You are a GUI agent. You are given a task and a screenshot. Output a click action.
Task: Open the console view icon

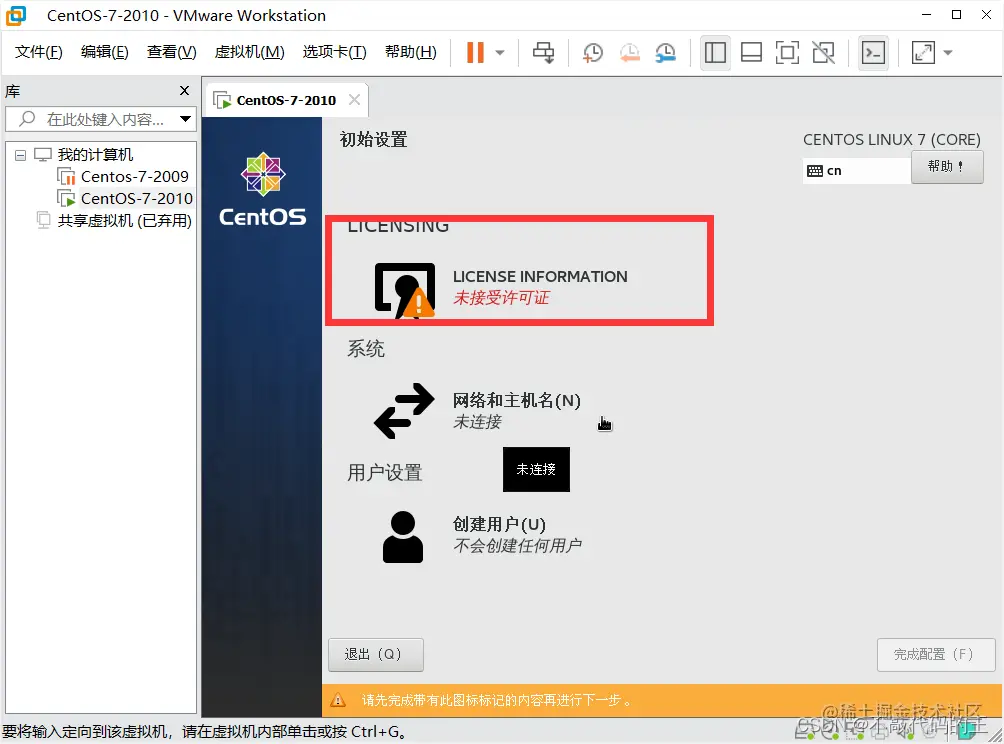[873, 53]
